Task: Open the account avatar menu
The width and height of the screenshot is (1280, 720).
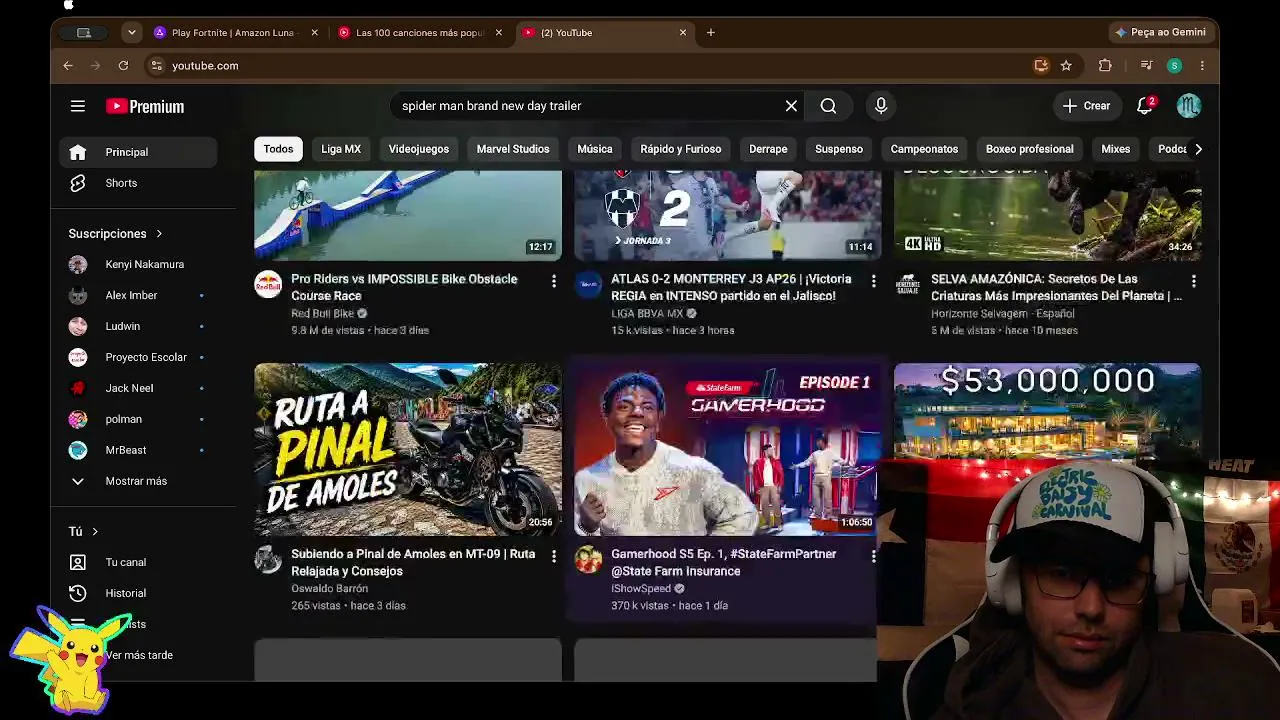Action: coord(1188,106)
